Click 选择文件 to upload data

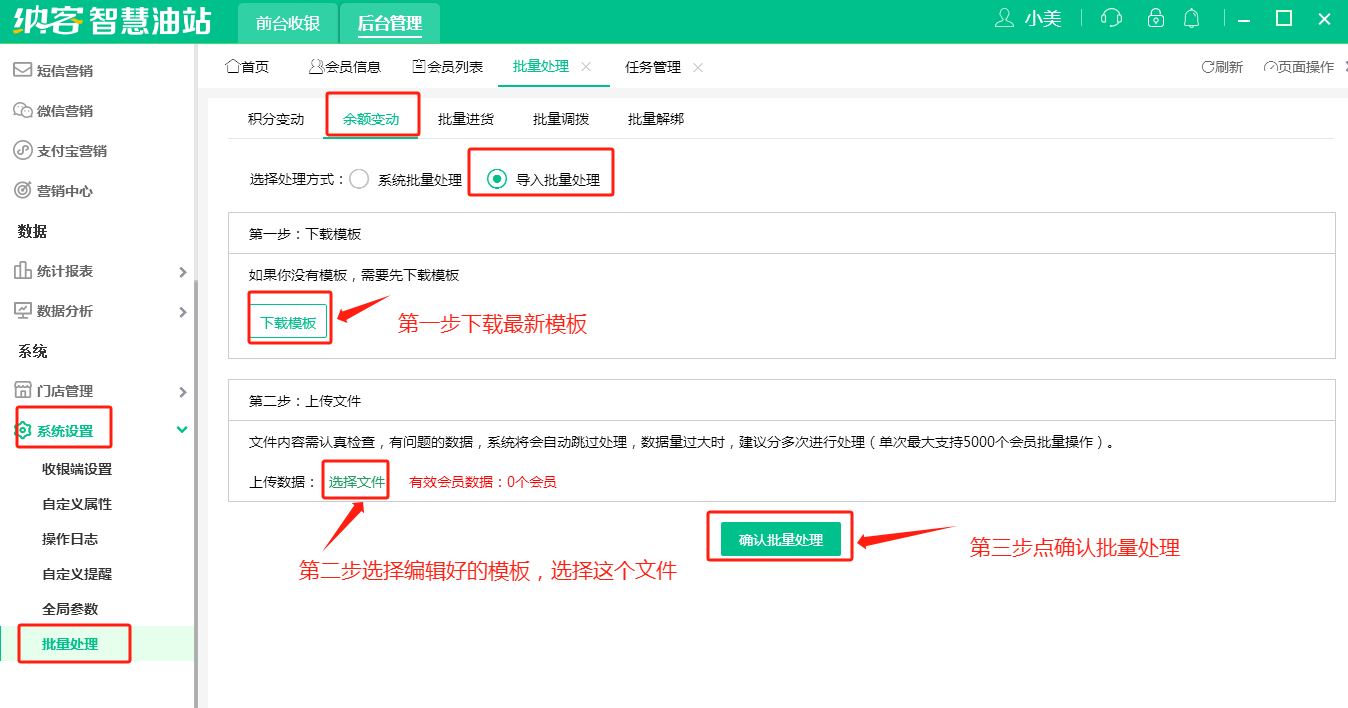click(357, 482)
